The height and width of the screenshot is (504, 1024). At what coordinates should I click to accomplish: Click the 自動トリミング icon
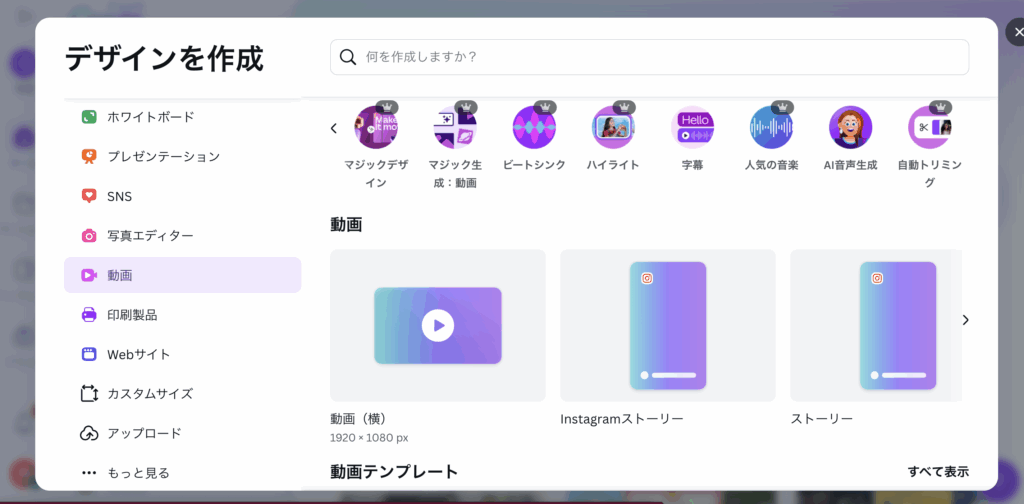[929, 128]
